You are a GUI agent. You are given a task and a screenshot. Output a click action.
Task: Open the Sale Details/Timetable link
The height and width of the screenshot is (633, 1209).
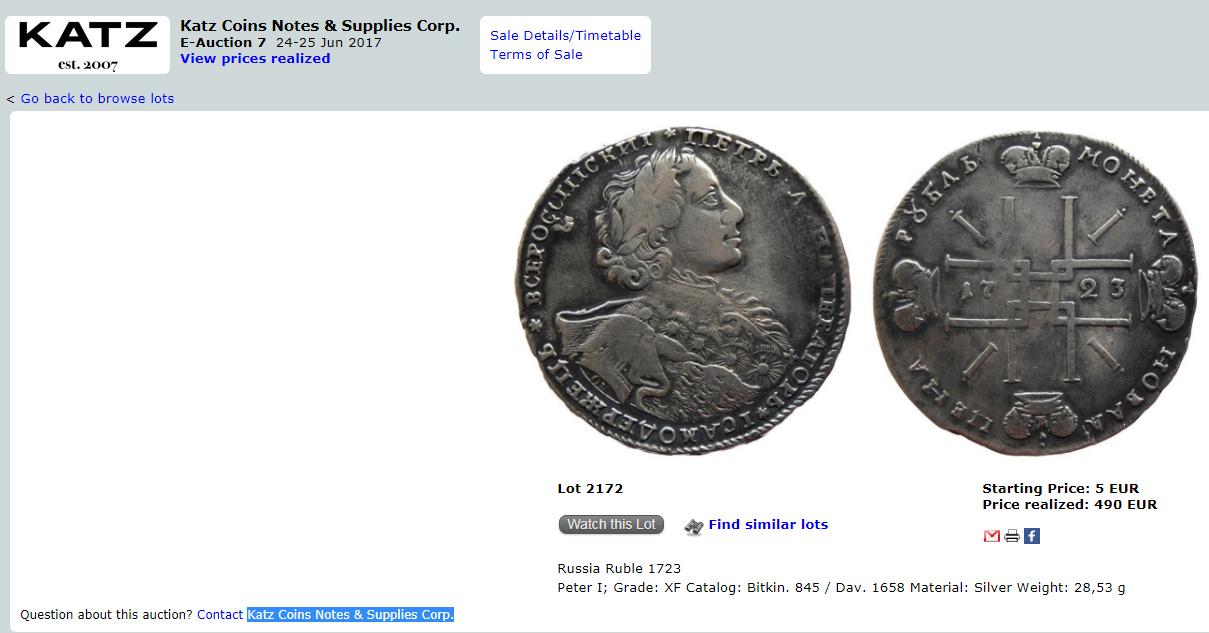tap(565, 35)
